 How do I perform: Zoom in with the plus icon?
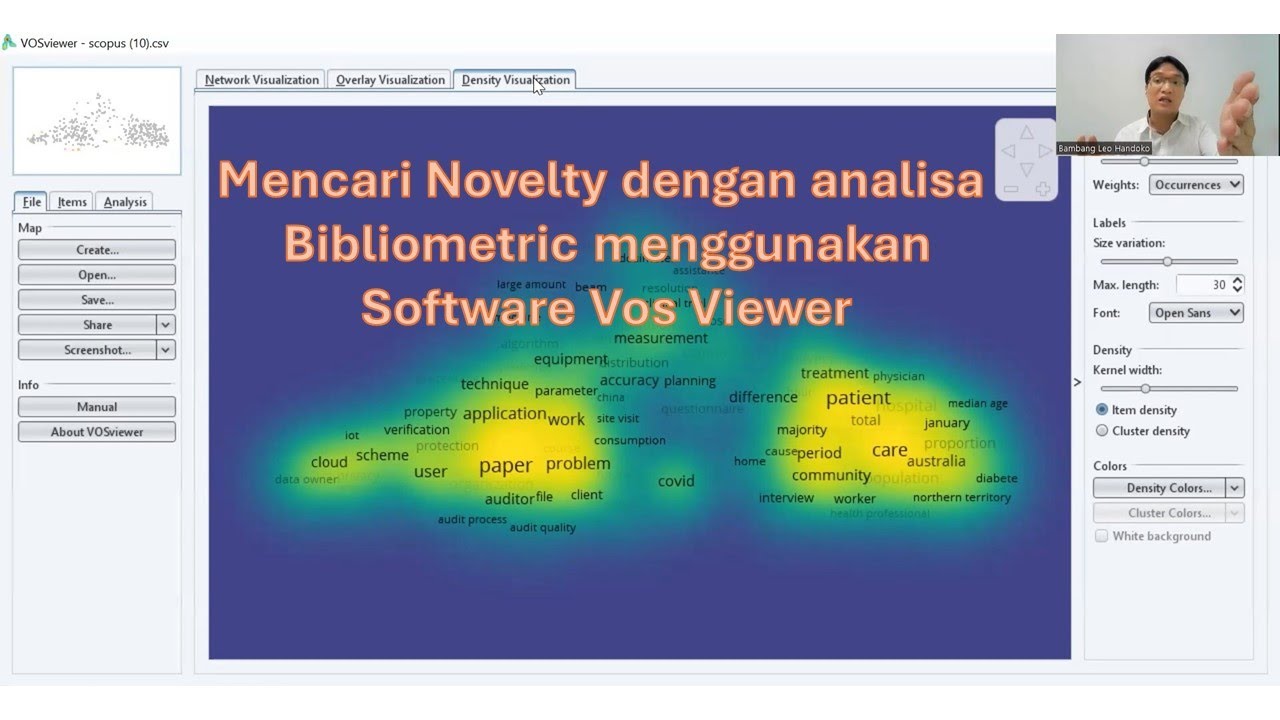(x=1042, y=189)
